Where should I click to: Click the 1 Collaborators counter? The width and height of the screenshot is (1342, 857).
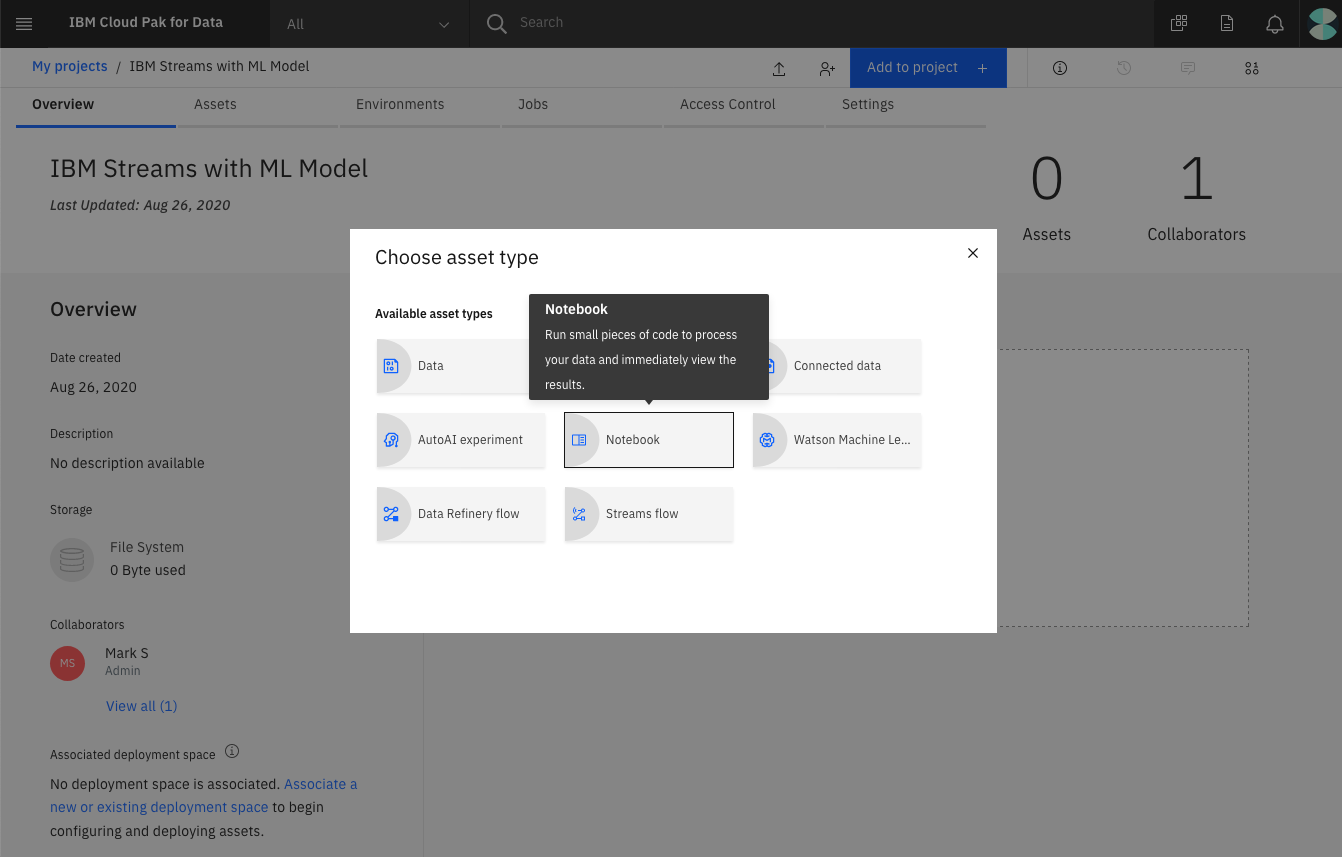tap(1197, 199)
